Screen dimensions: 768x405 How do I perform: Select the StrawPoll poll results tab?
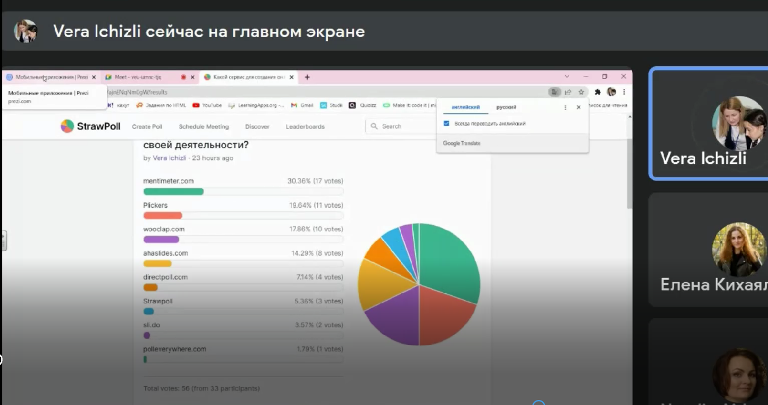click(x=249, y=77)
